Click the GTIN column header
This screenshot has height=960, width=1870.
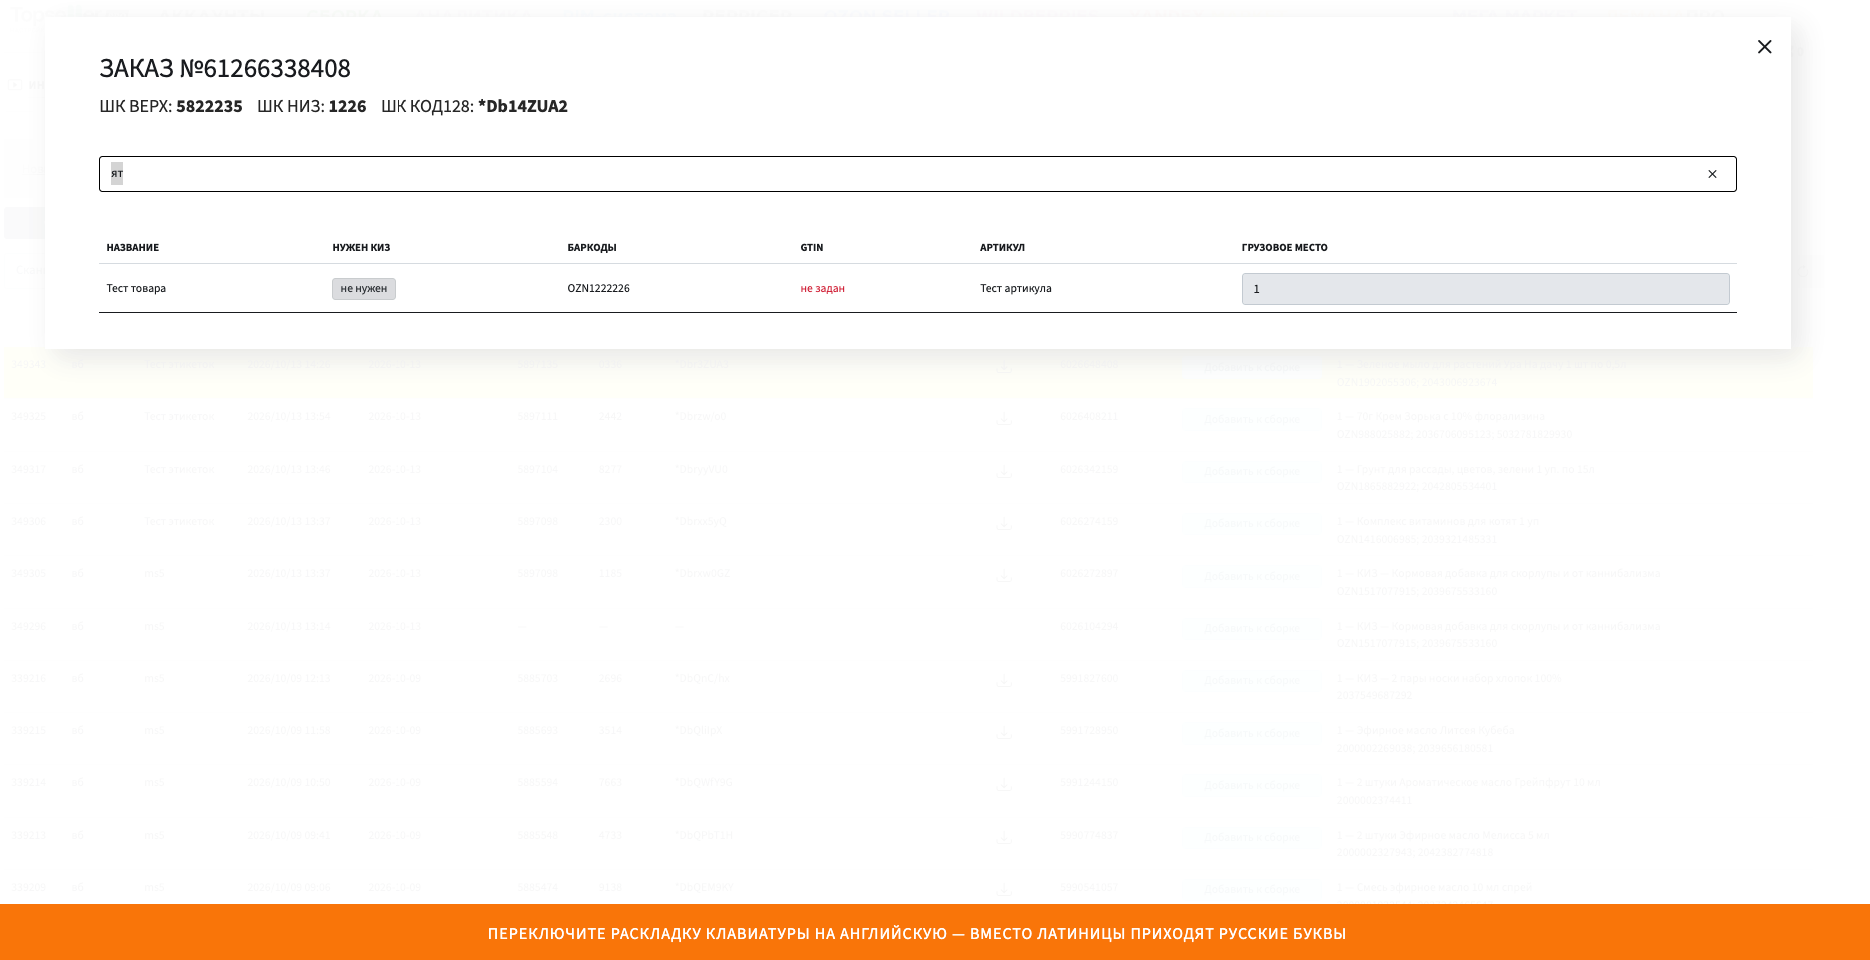point(811,247)
